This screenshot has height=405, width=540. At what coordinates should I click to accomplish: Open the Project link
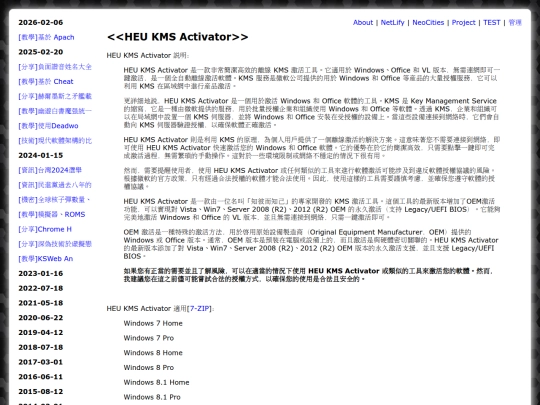pyautogui.click(x=464, y=22)
